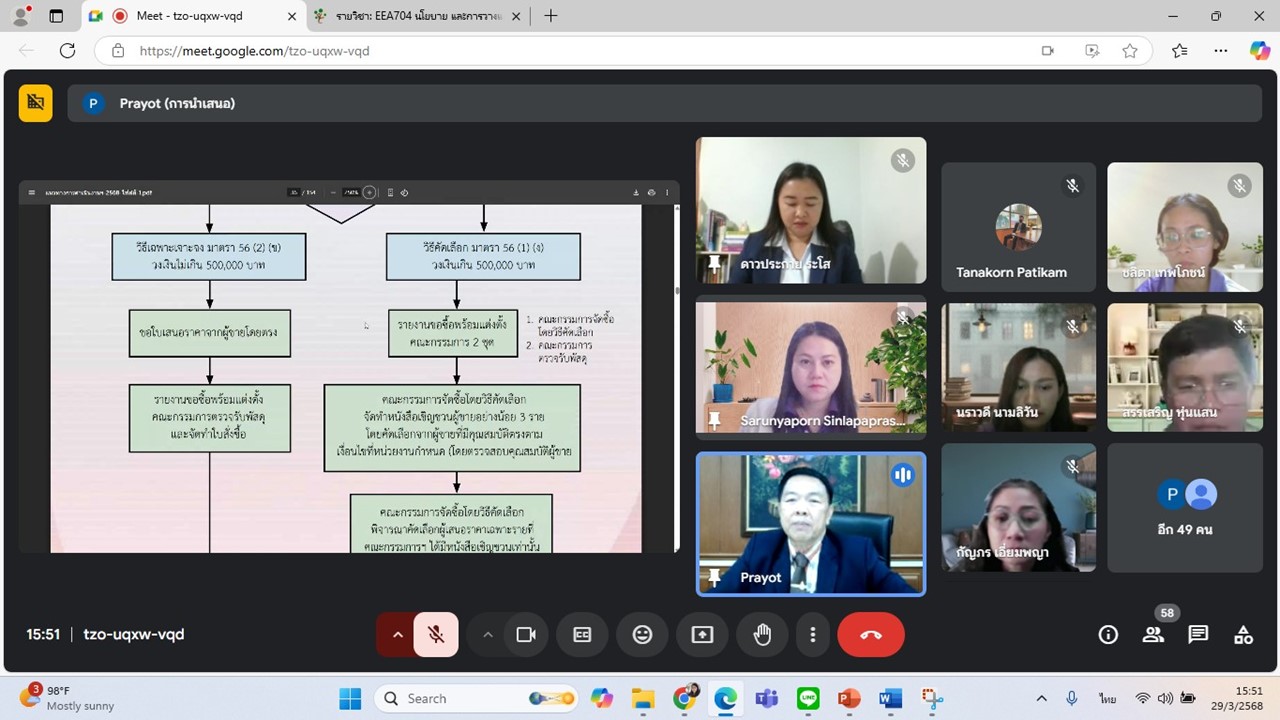Open Word from the taskbar

(890, 698)
